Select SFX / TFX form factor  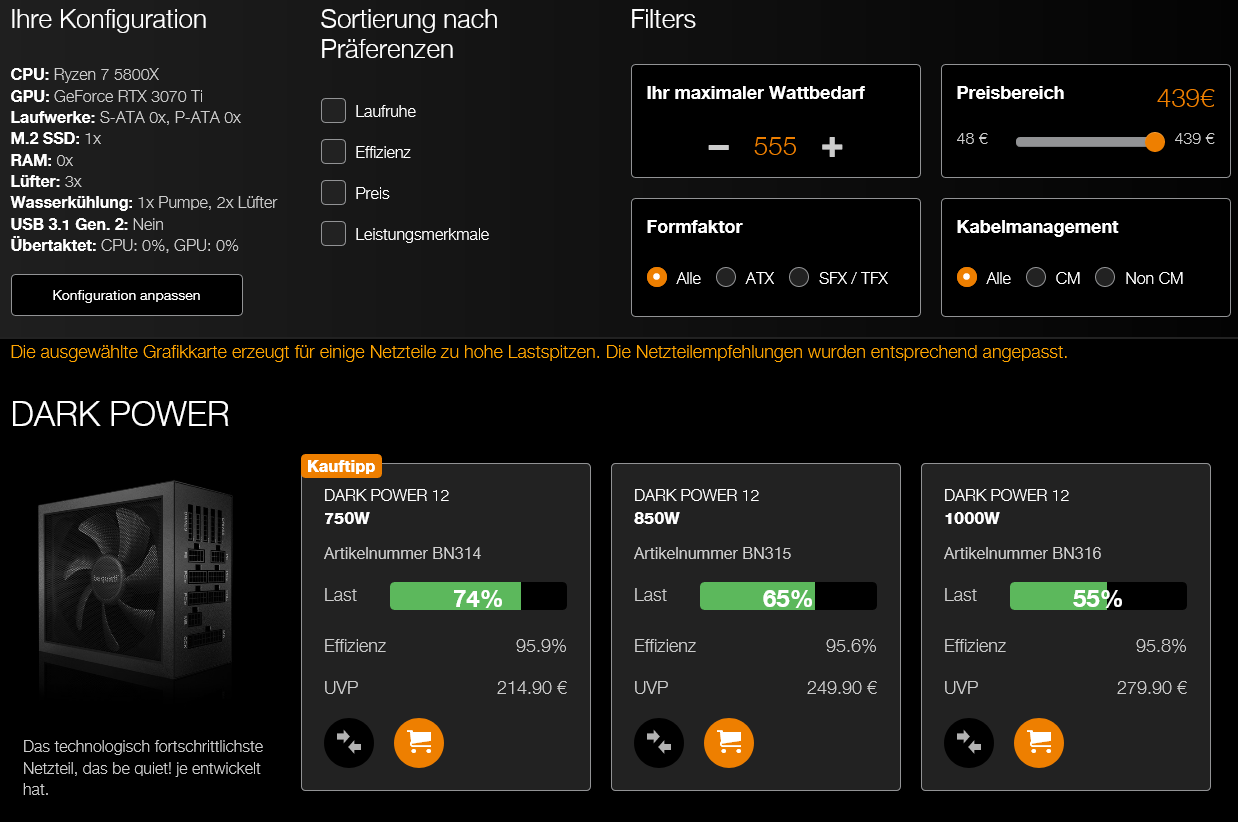pyautogui.click(x=799, y=277)
